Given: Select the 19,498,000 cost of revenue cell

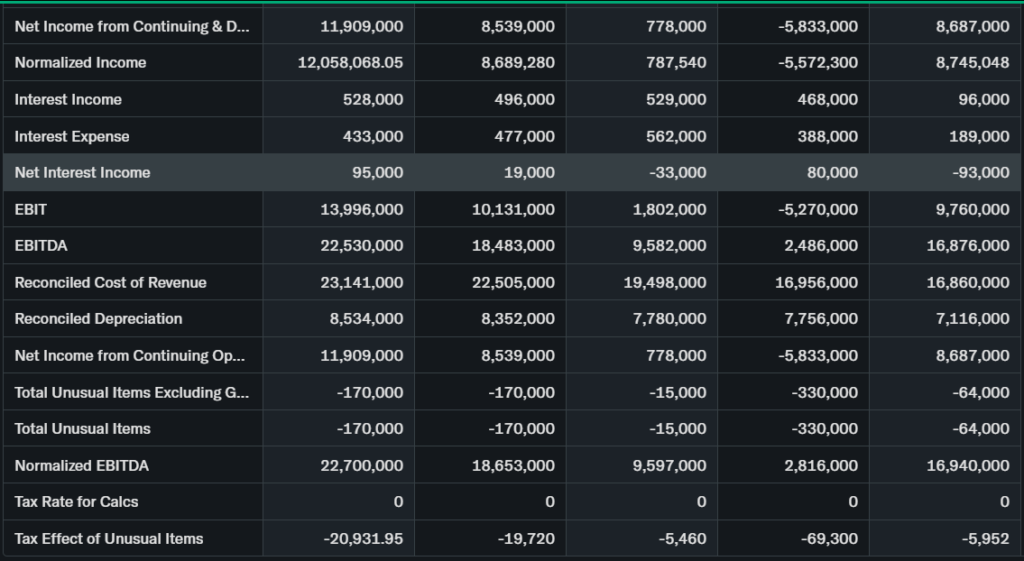Looking at the screenshot, I should [664, 283].
